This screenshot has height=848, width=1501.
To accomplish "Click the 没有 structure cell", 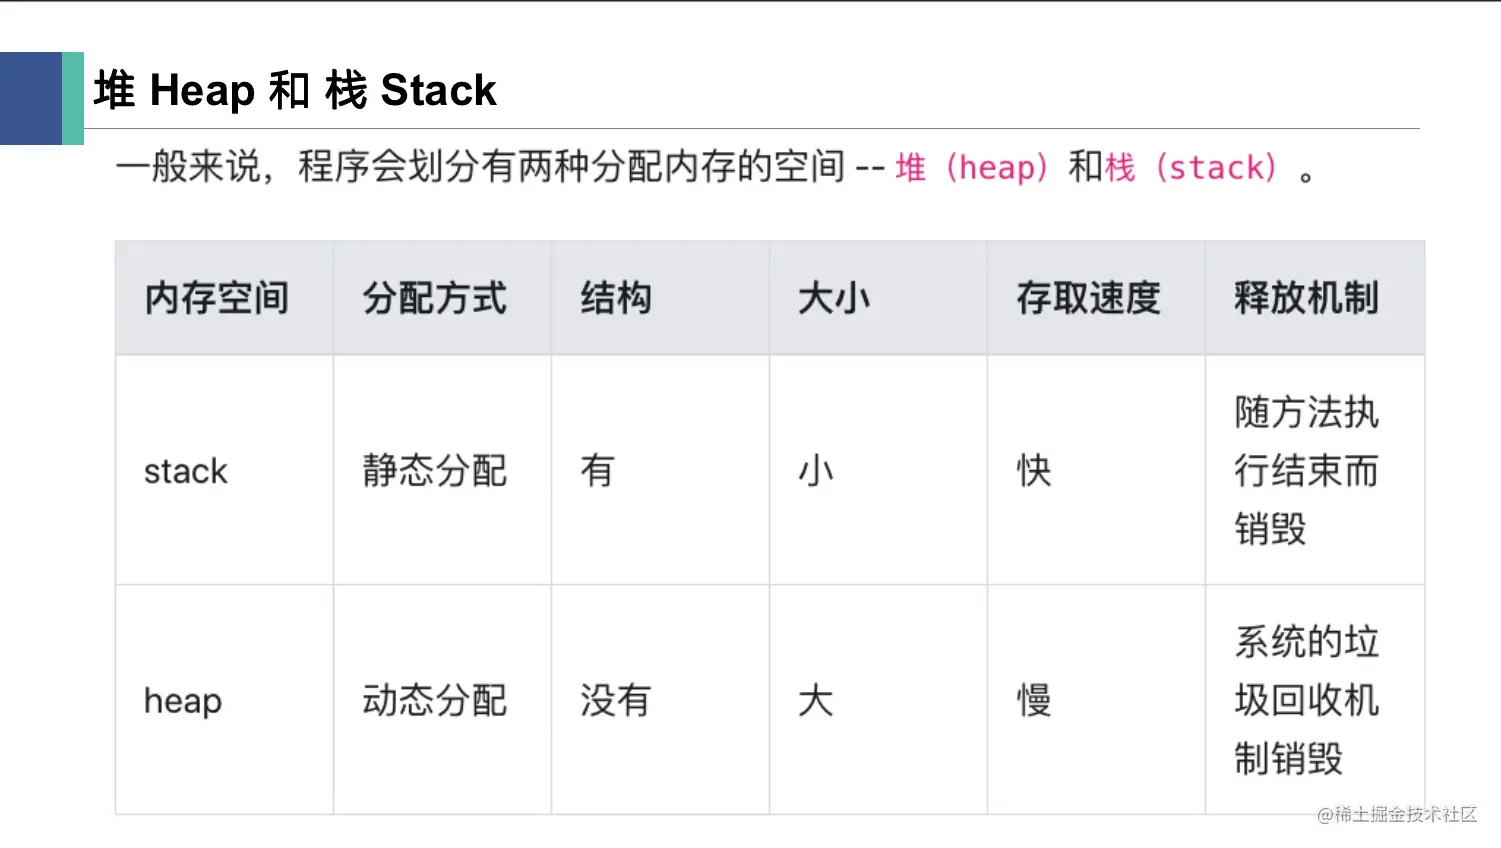I will coord(660,700).
